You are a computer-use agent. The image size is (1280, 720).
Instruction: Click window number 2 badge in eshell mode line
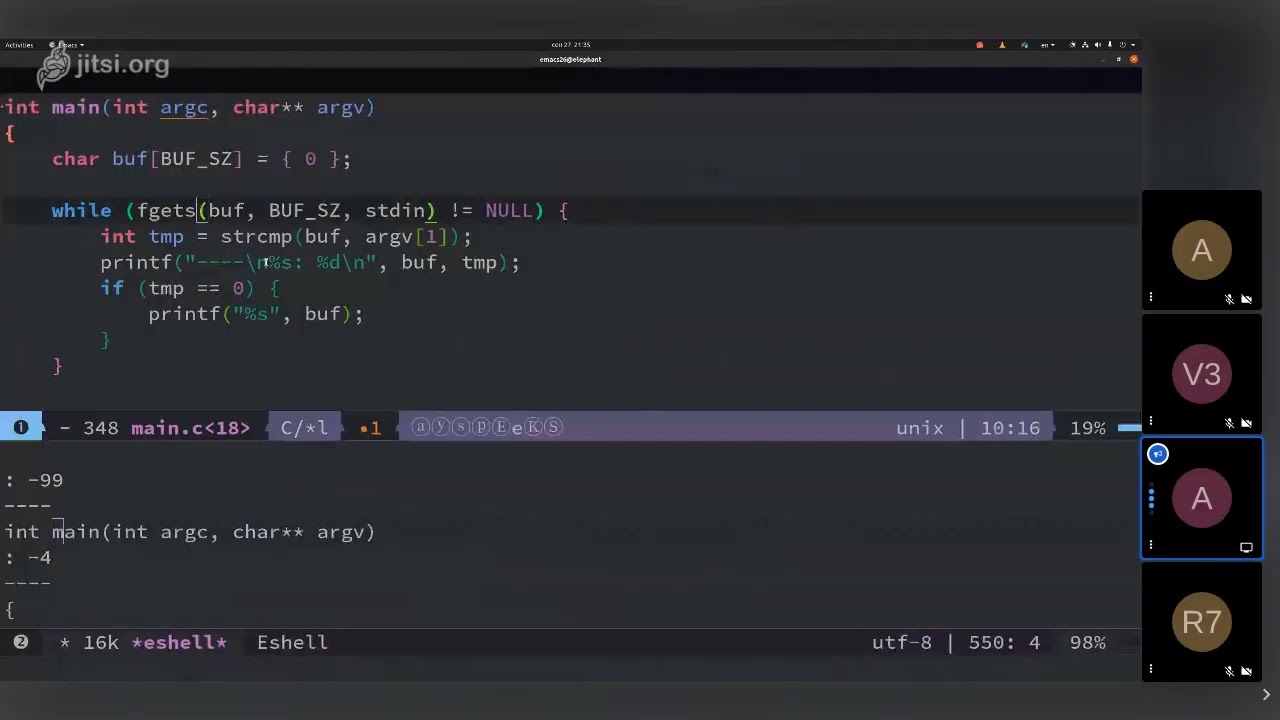(21, 642)
